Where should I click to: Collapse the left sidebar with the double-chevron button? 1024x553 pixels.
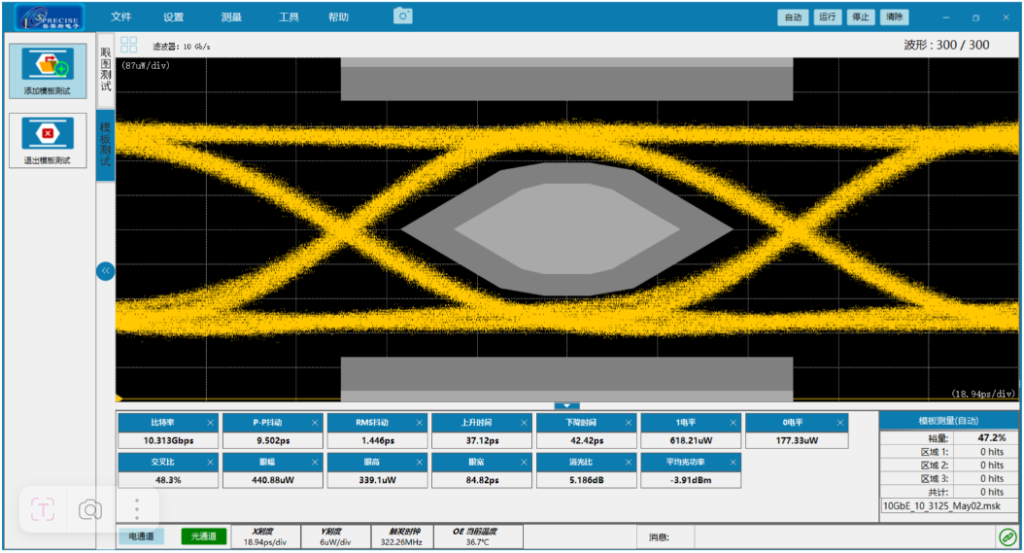105,271
